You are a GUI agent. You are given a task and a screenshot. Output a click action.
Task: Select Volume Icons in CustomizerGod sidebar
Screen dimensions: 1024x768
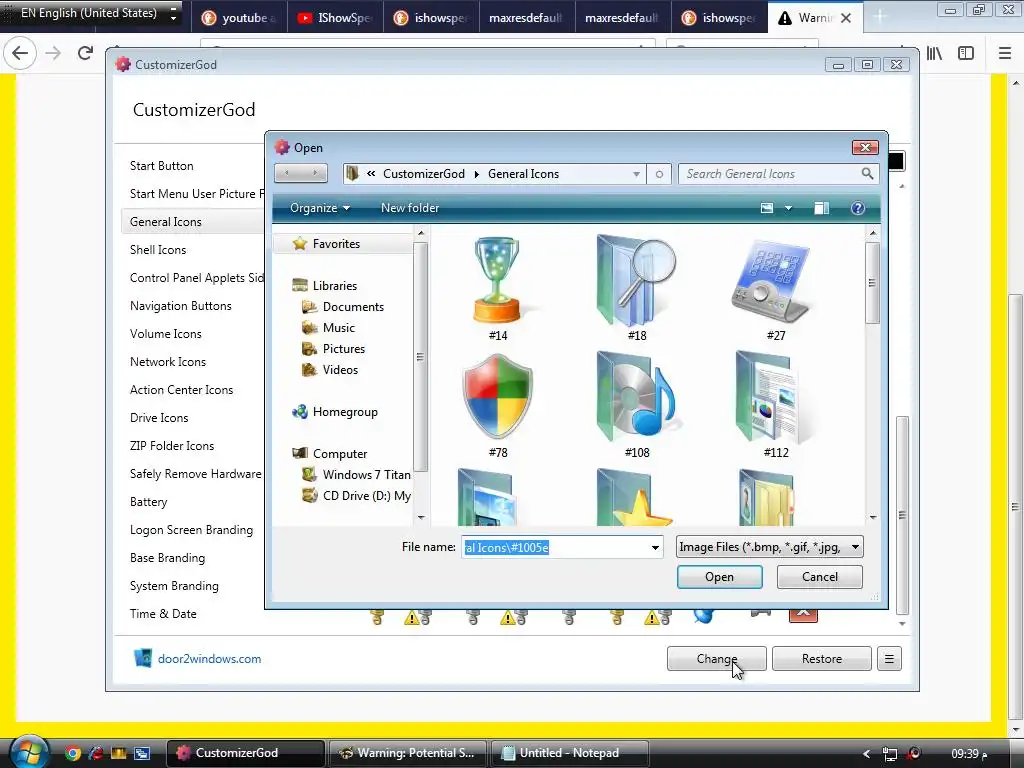(165, 334)
